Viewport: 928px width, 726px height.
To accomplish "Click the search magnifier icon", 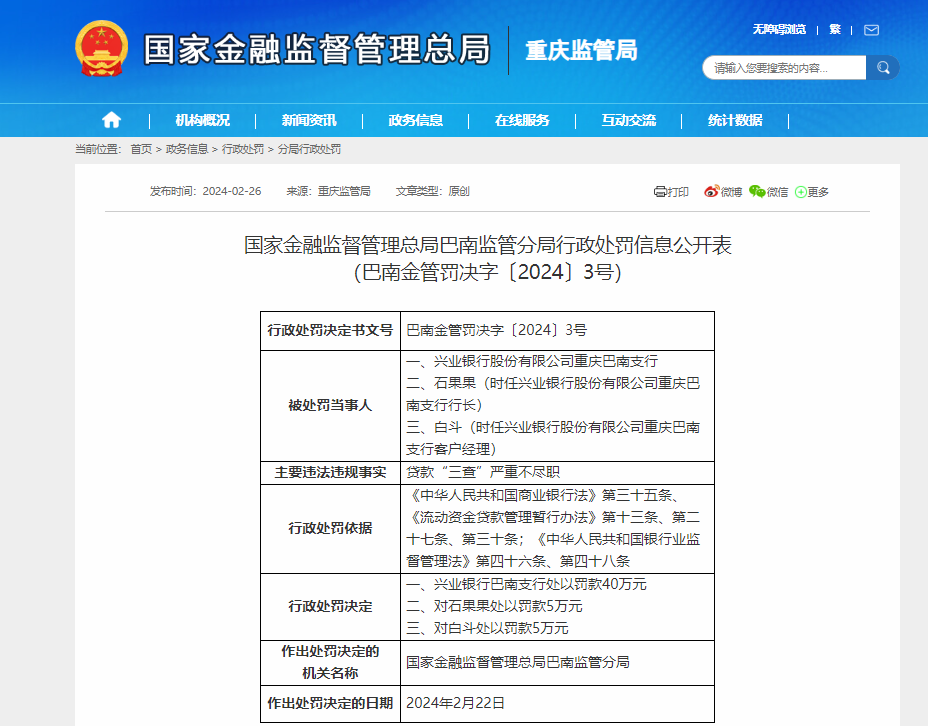I will click(x=881, y=67).
